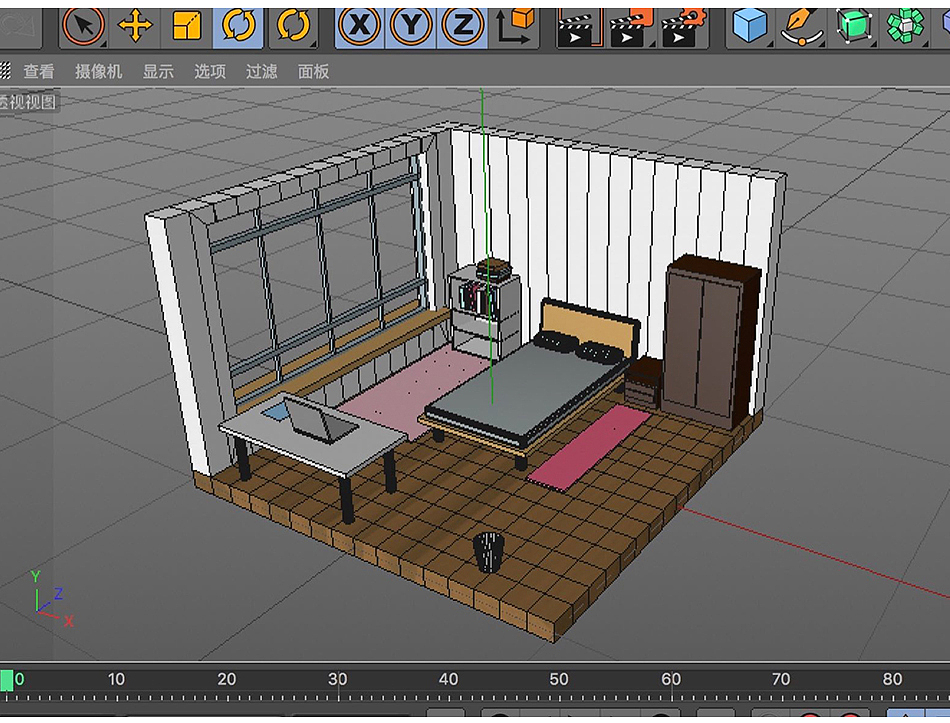Click the viewport menu grip handle
This screenshot has height=723, width=950.
click(5, 71)
